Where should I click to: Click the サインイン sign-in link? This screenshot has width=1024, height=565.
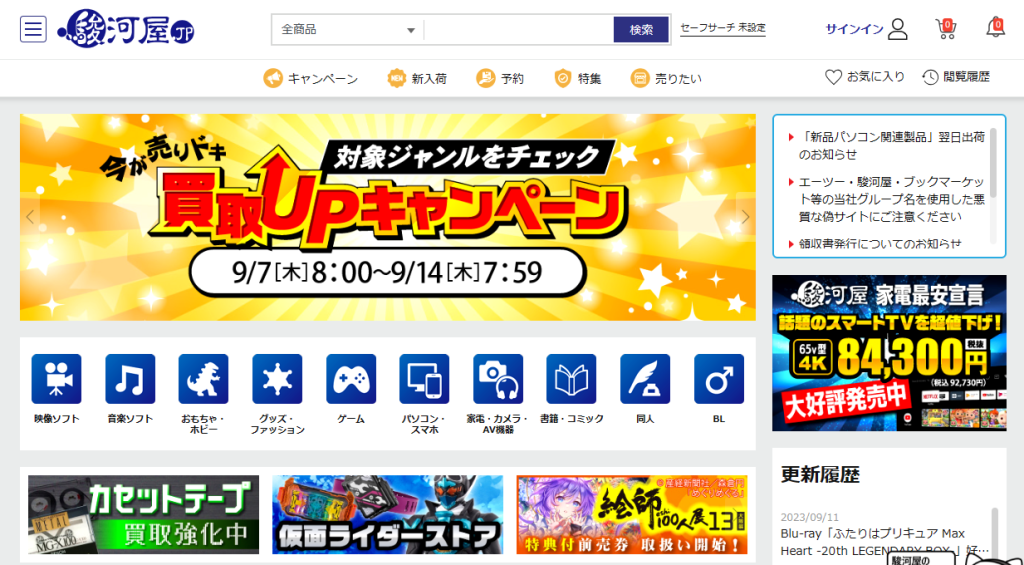tap(866, 29)
